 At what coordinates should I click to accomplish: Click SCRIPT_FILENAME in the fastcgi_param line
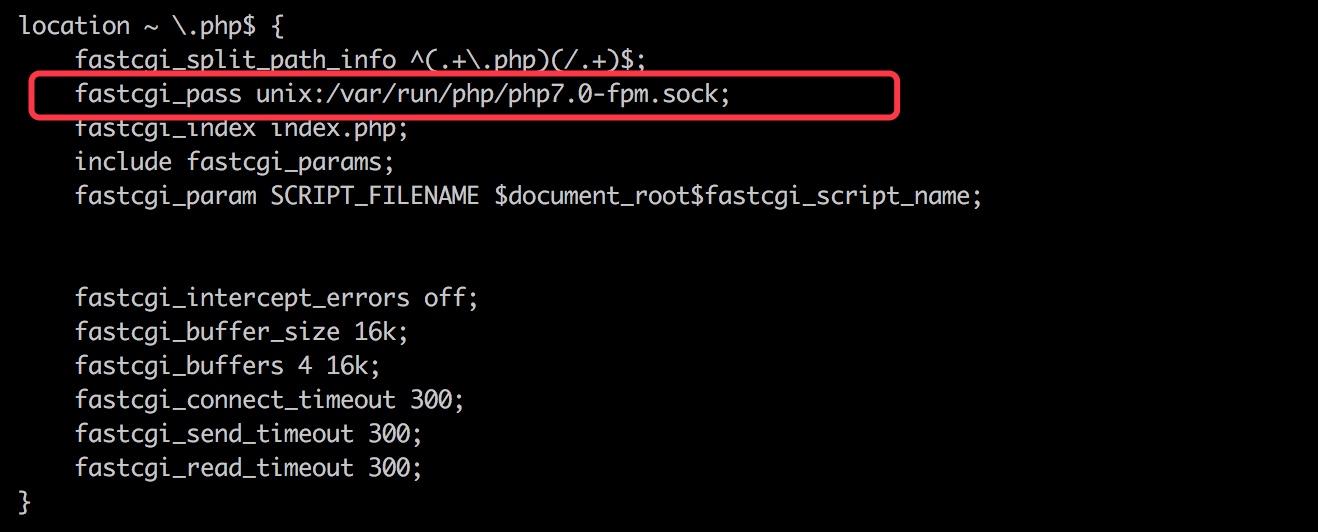[x=375, y=196]
